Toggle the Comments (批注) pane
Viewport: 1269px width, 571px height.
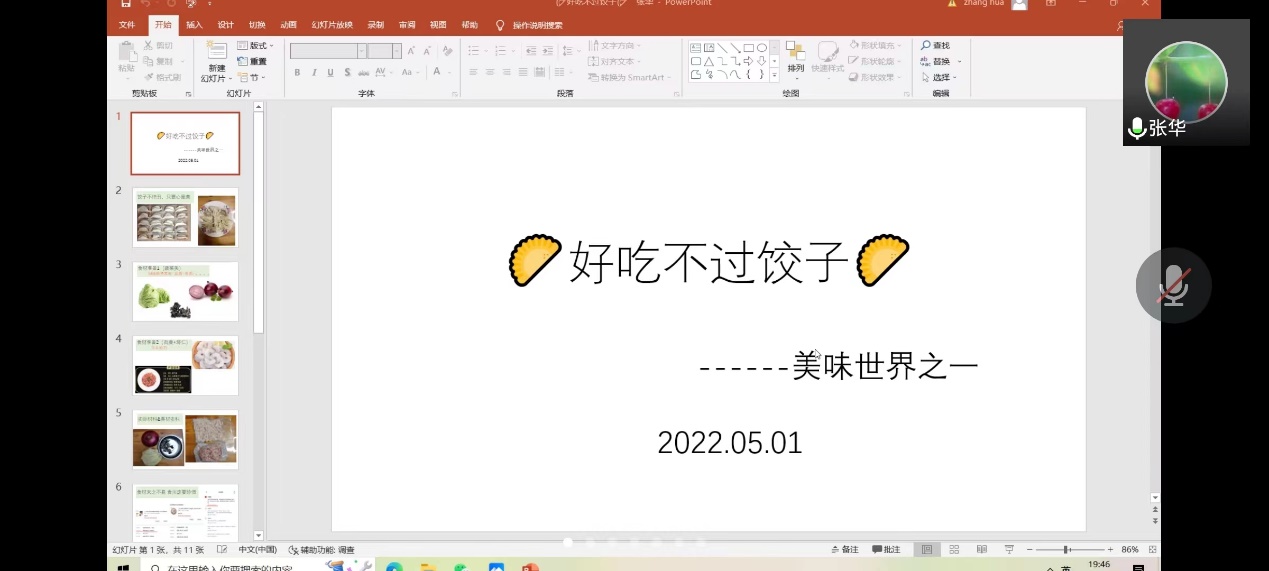point(886,550)
